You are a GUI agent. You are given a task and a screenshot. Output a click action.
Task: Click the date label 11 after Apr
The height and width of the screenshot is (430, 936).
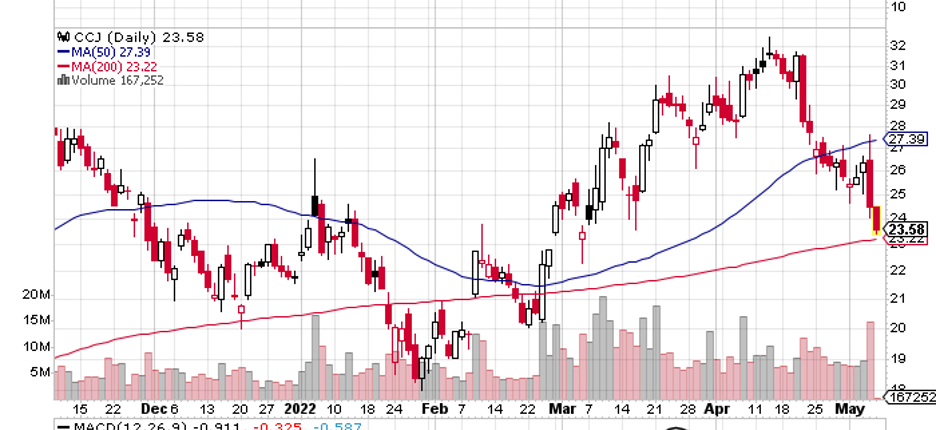[755, 409]
